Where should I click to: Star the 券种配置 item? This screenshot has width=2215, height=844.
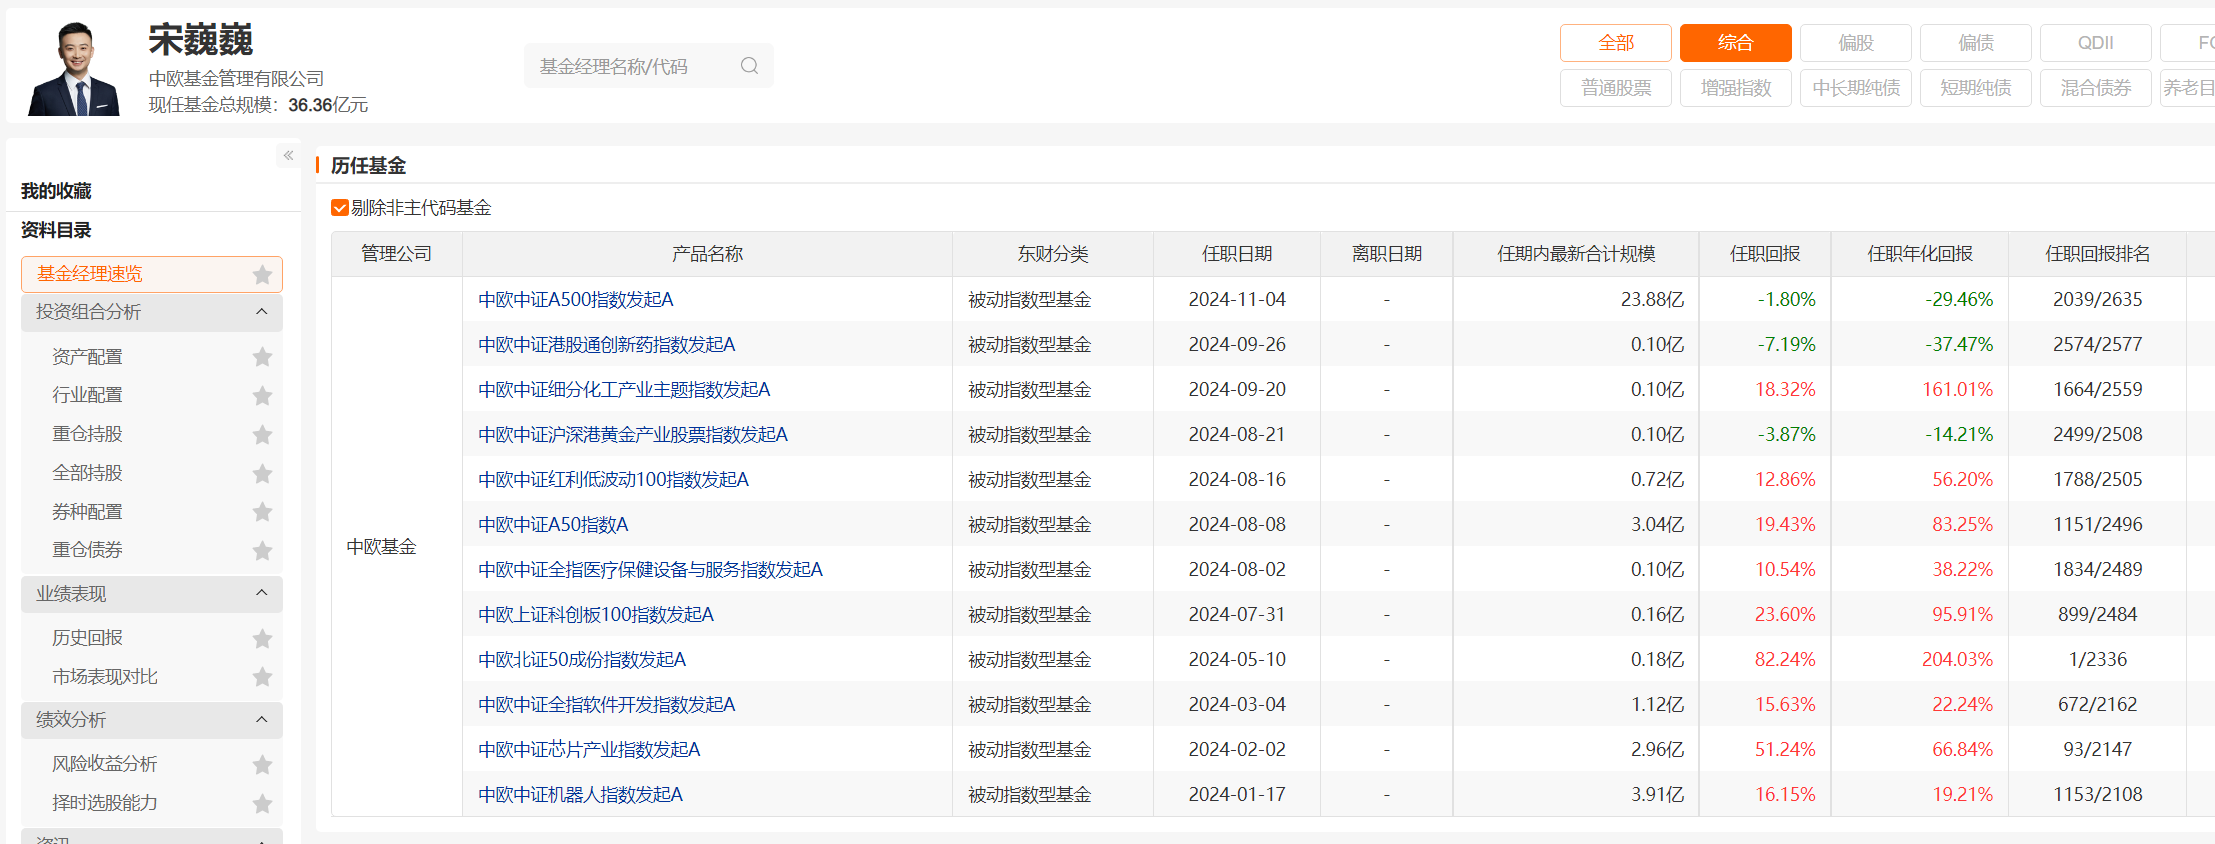pyautogui.click(x=262, y=512)
